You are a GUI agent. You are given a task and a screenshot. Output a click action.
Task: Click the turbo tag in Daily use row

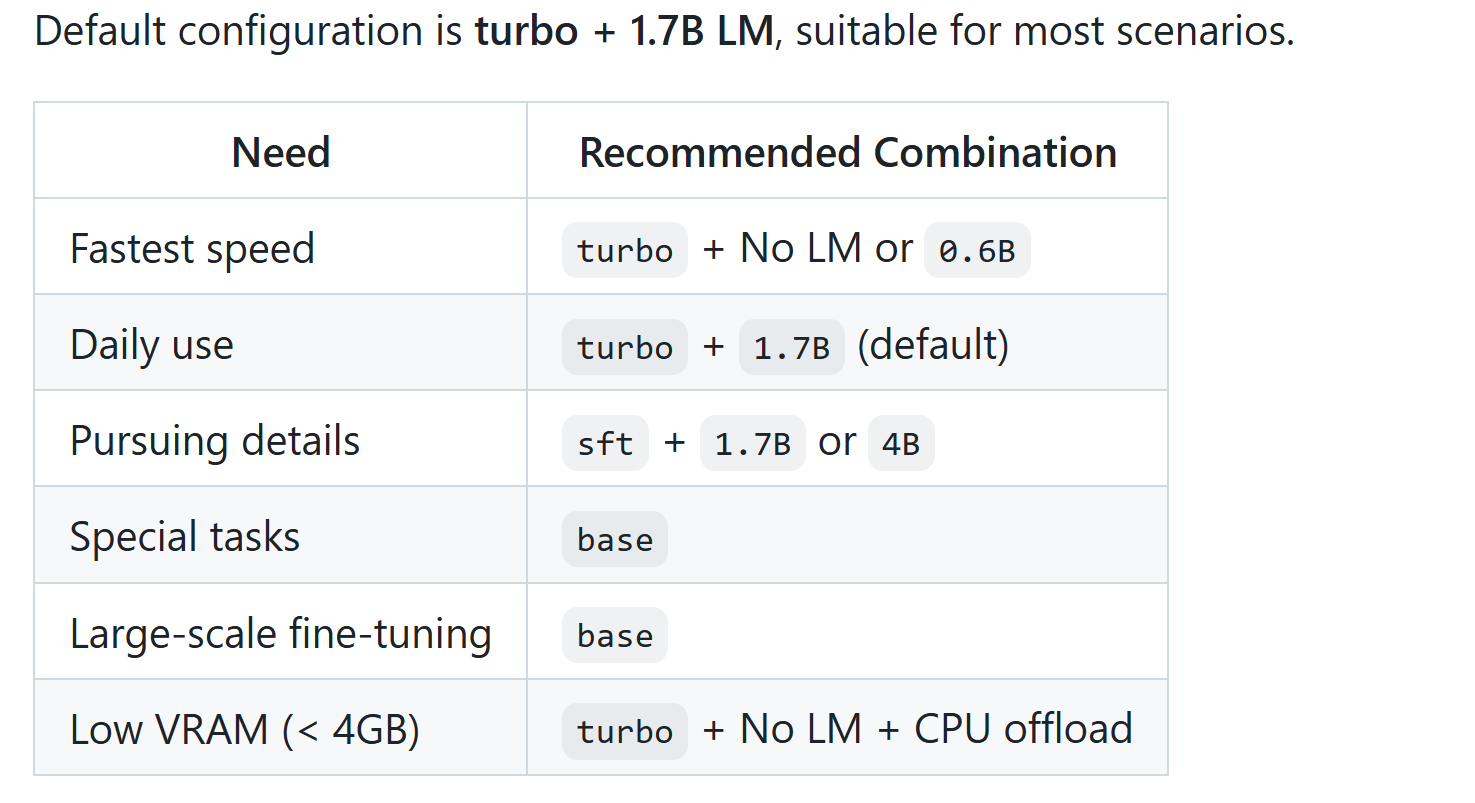625,347
